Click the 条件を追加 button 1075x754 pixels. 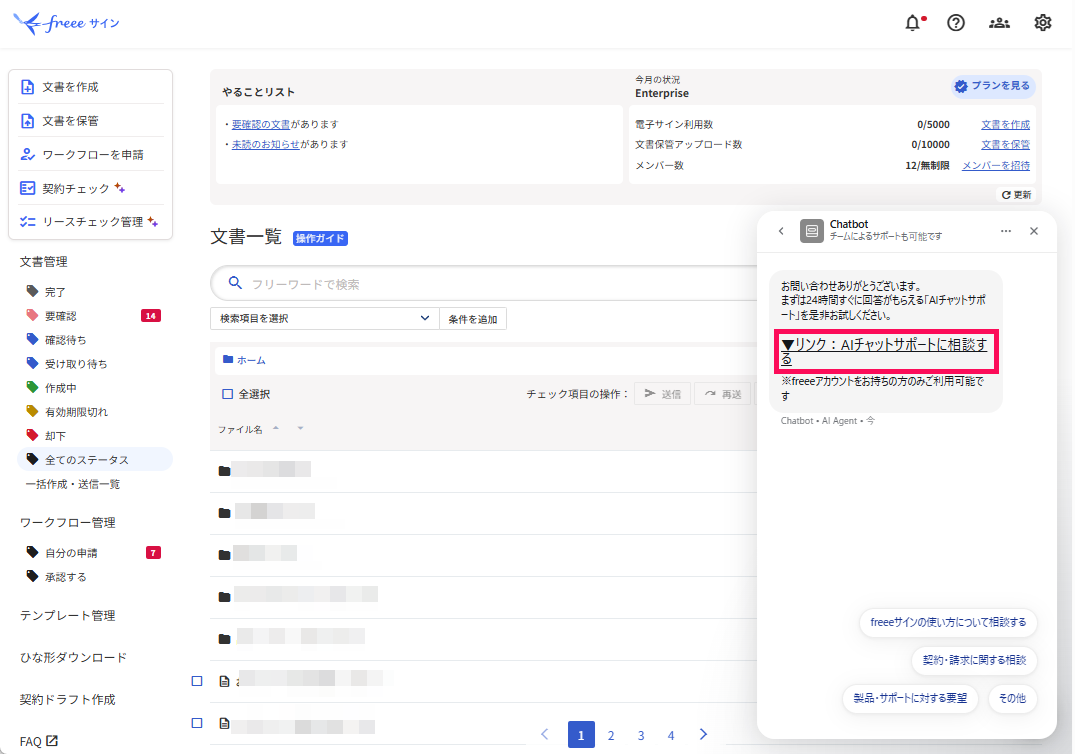[472, 319]
